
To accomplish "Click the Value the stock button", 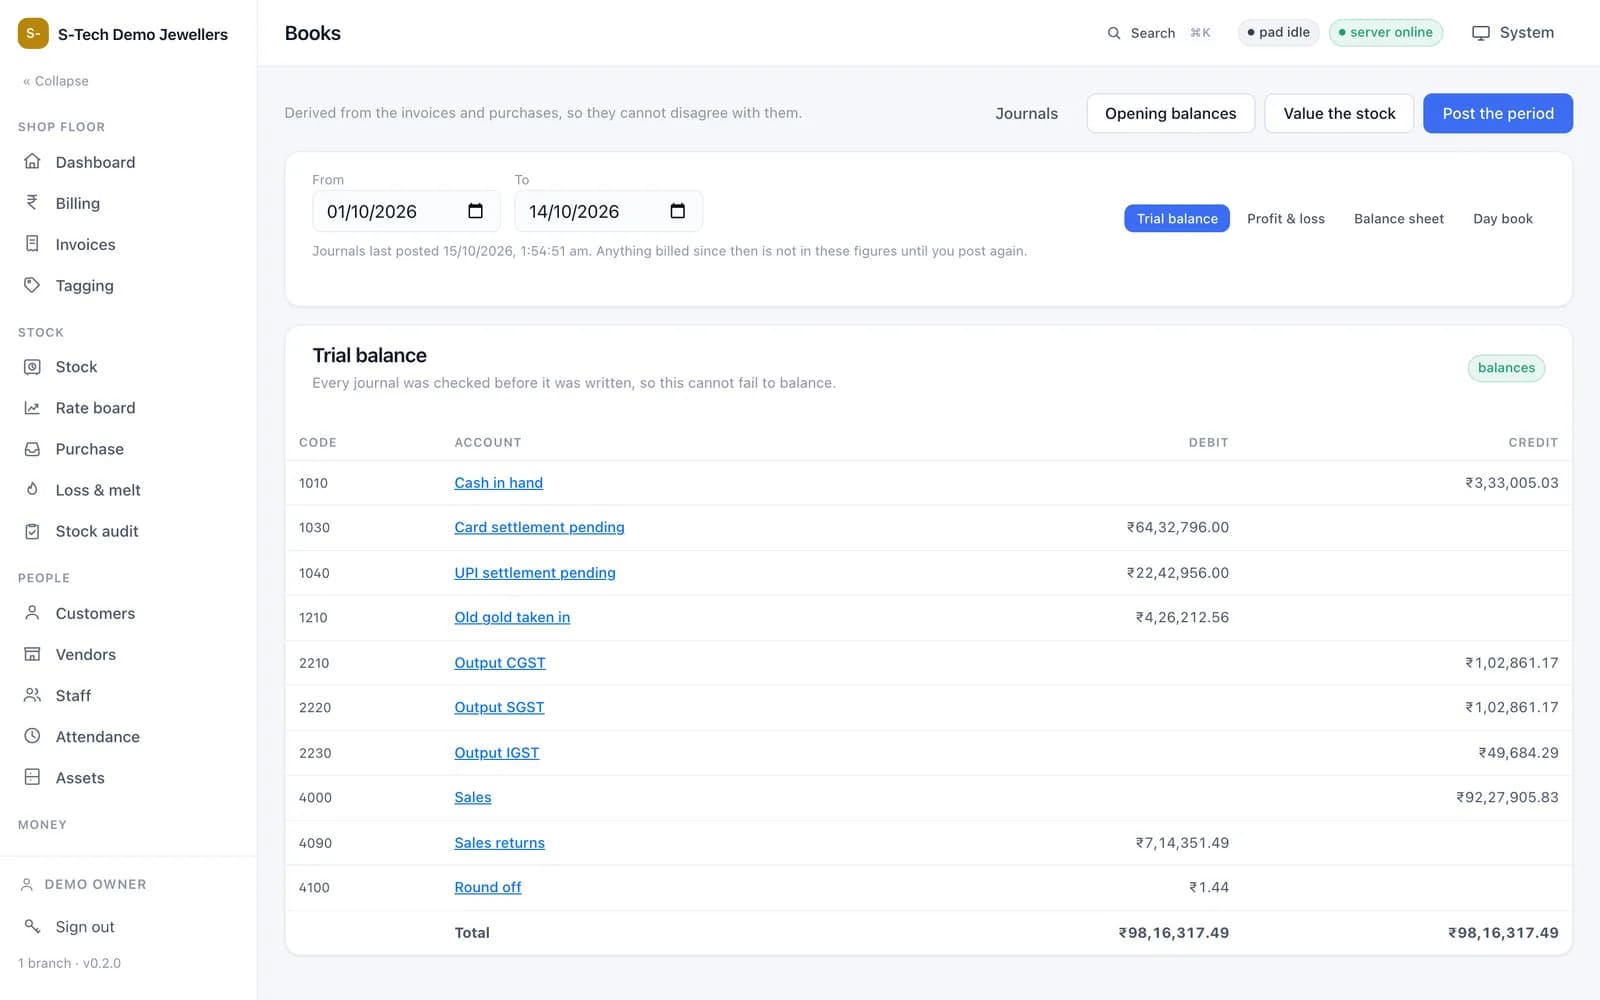I will point(1339,113).
